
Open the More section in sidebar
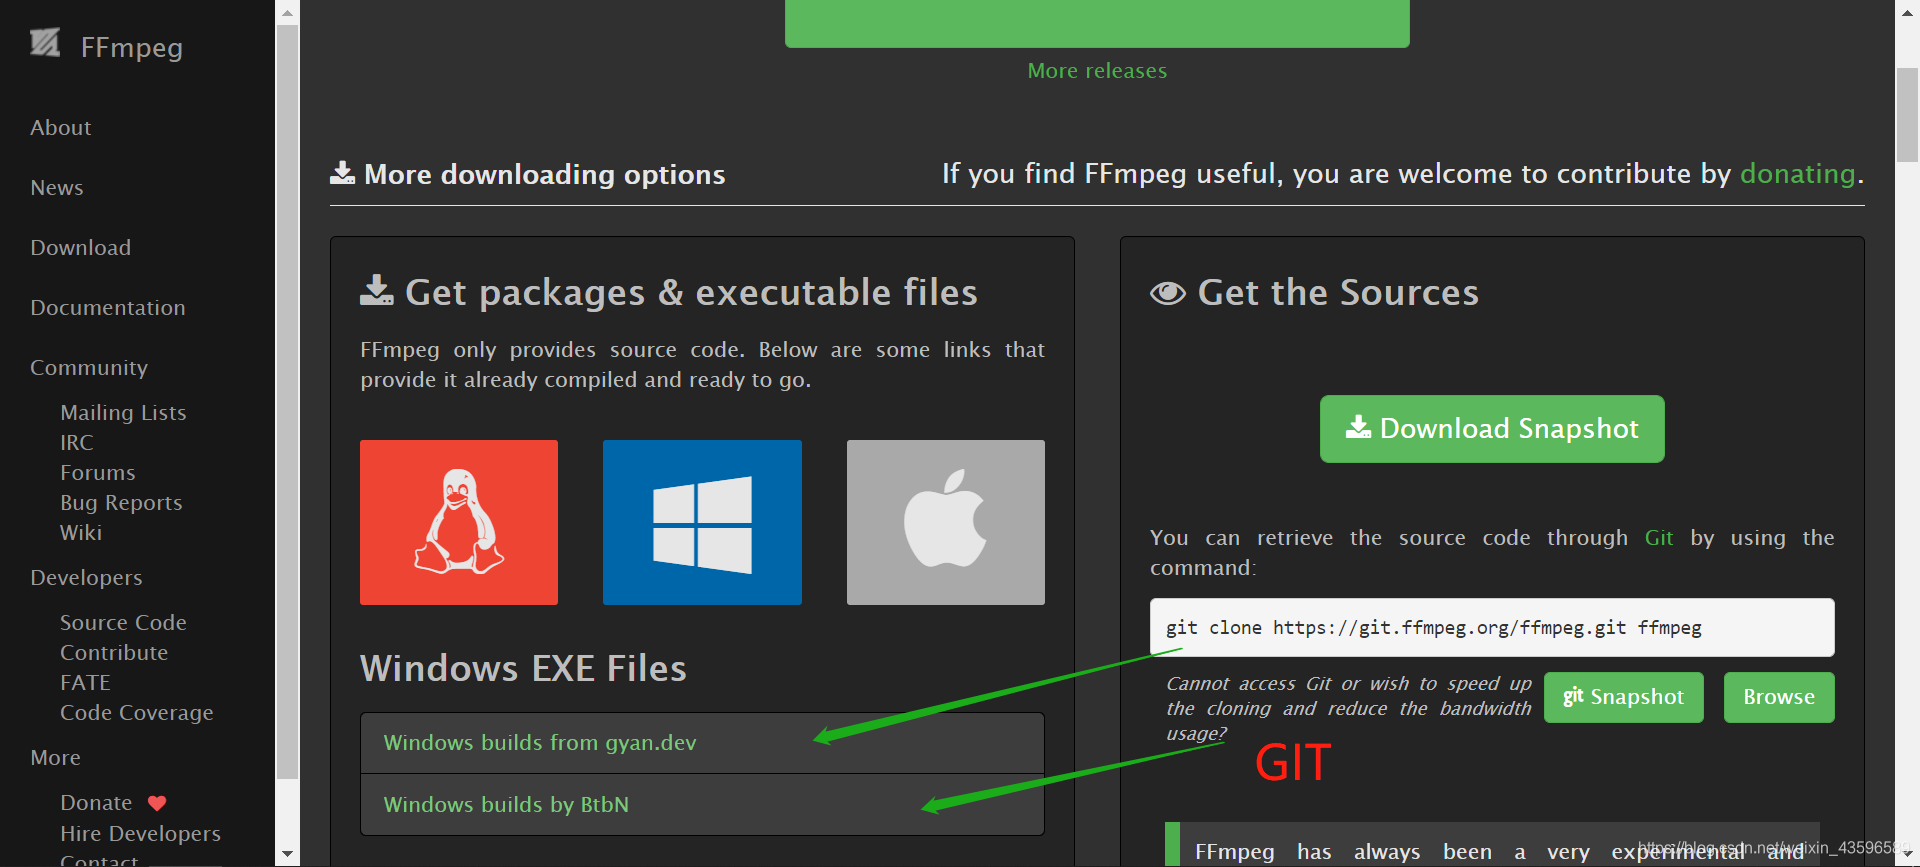[55, 758]
